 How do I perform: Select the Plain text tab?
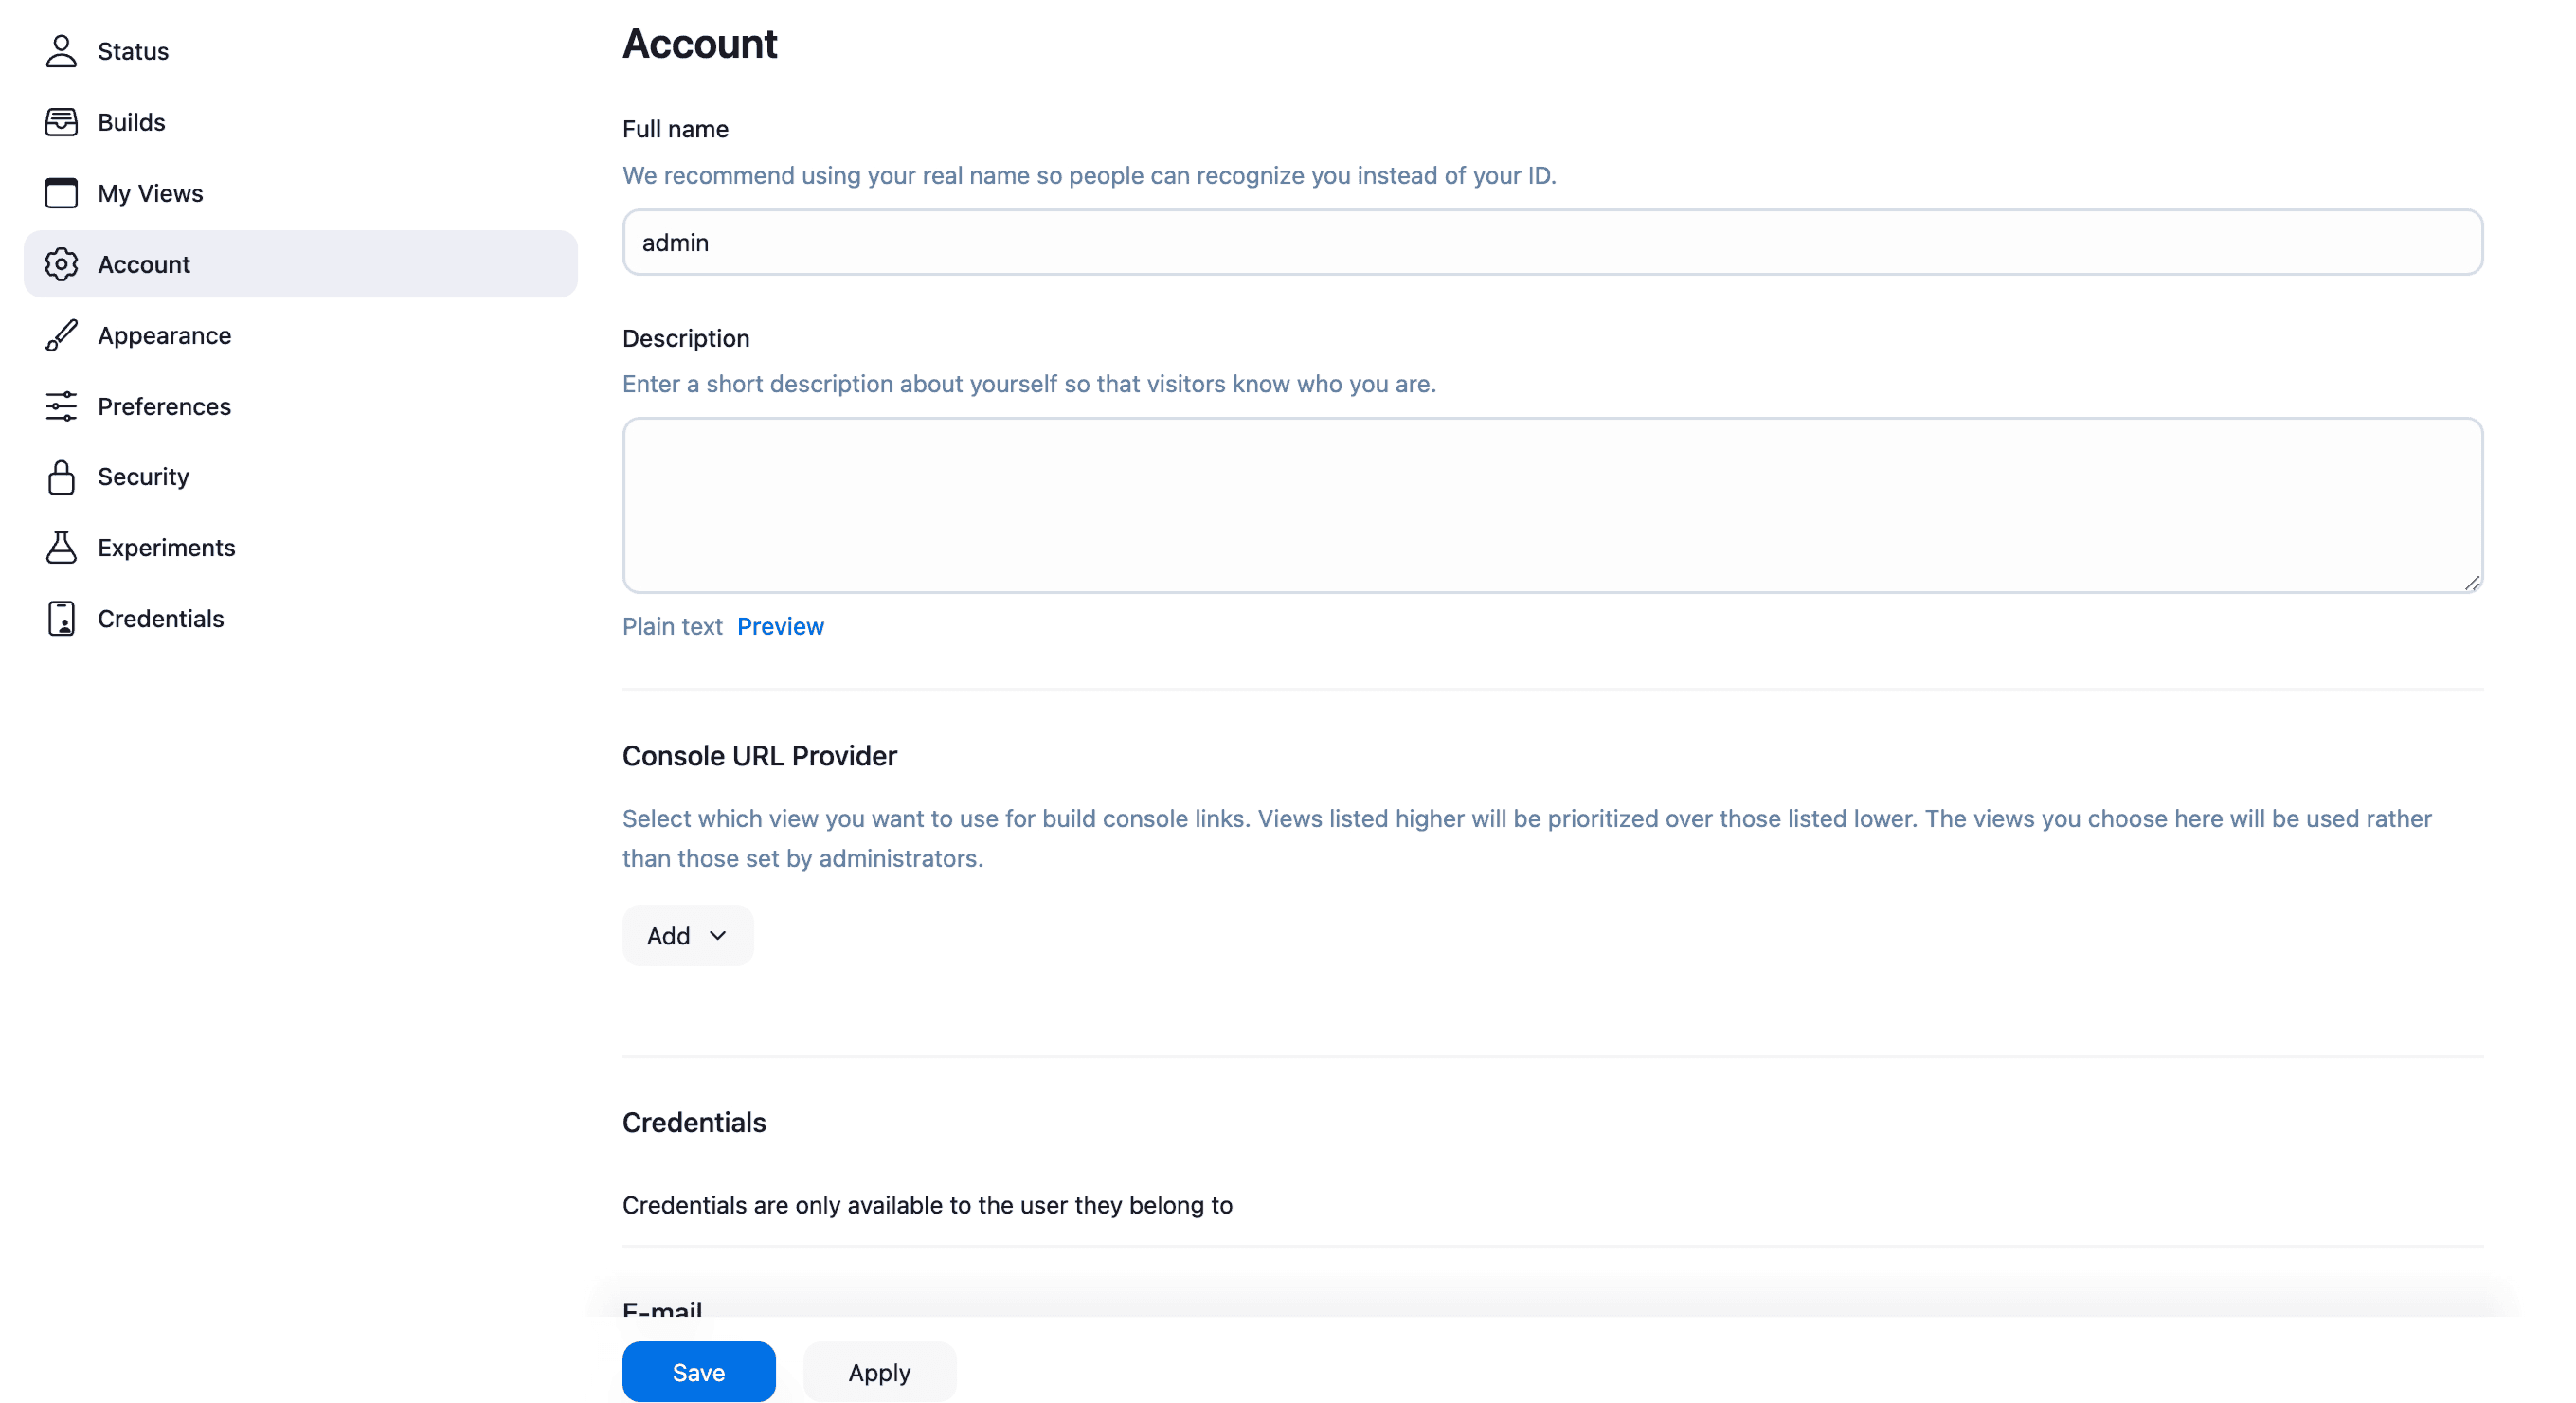tap(672, 626)
